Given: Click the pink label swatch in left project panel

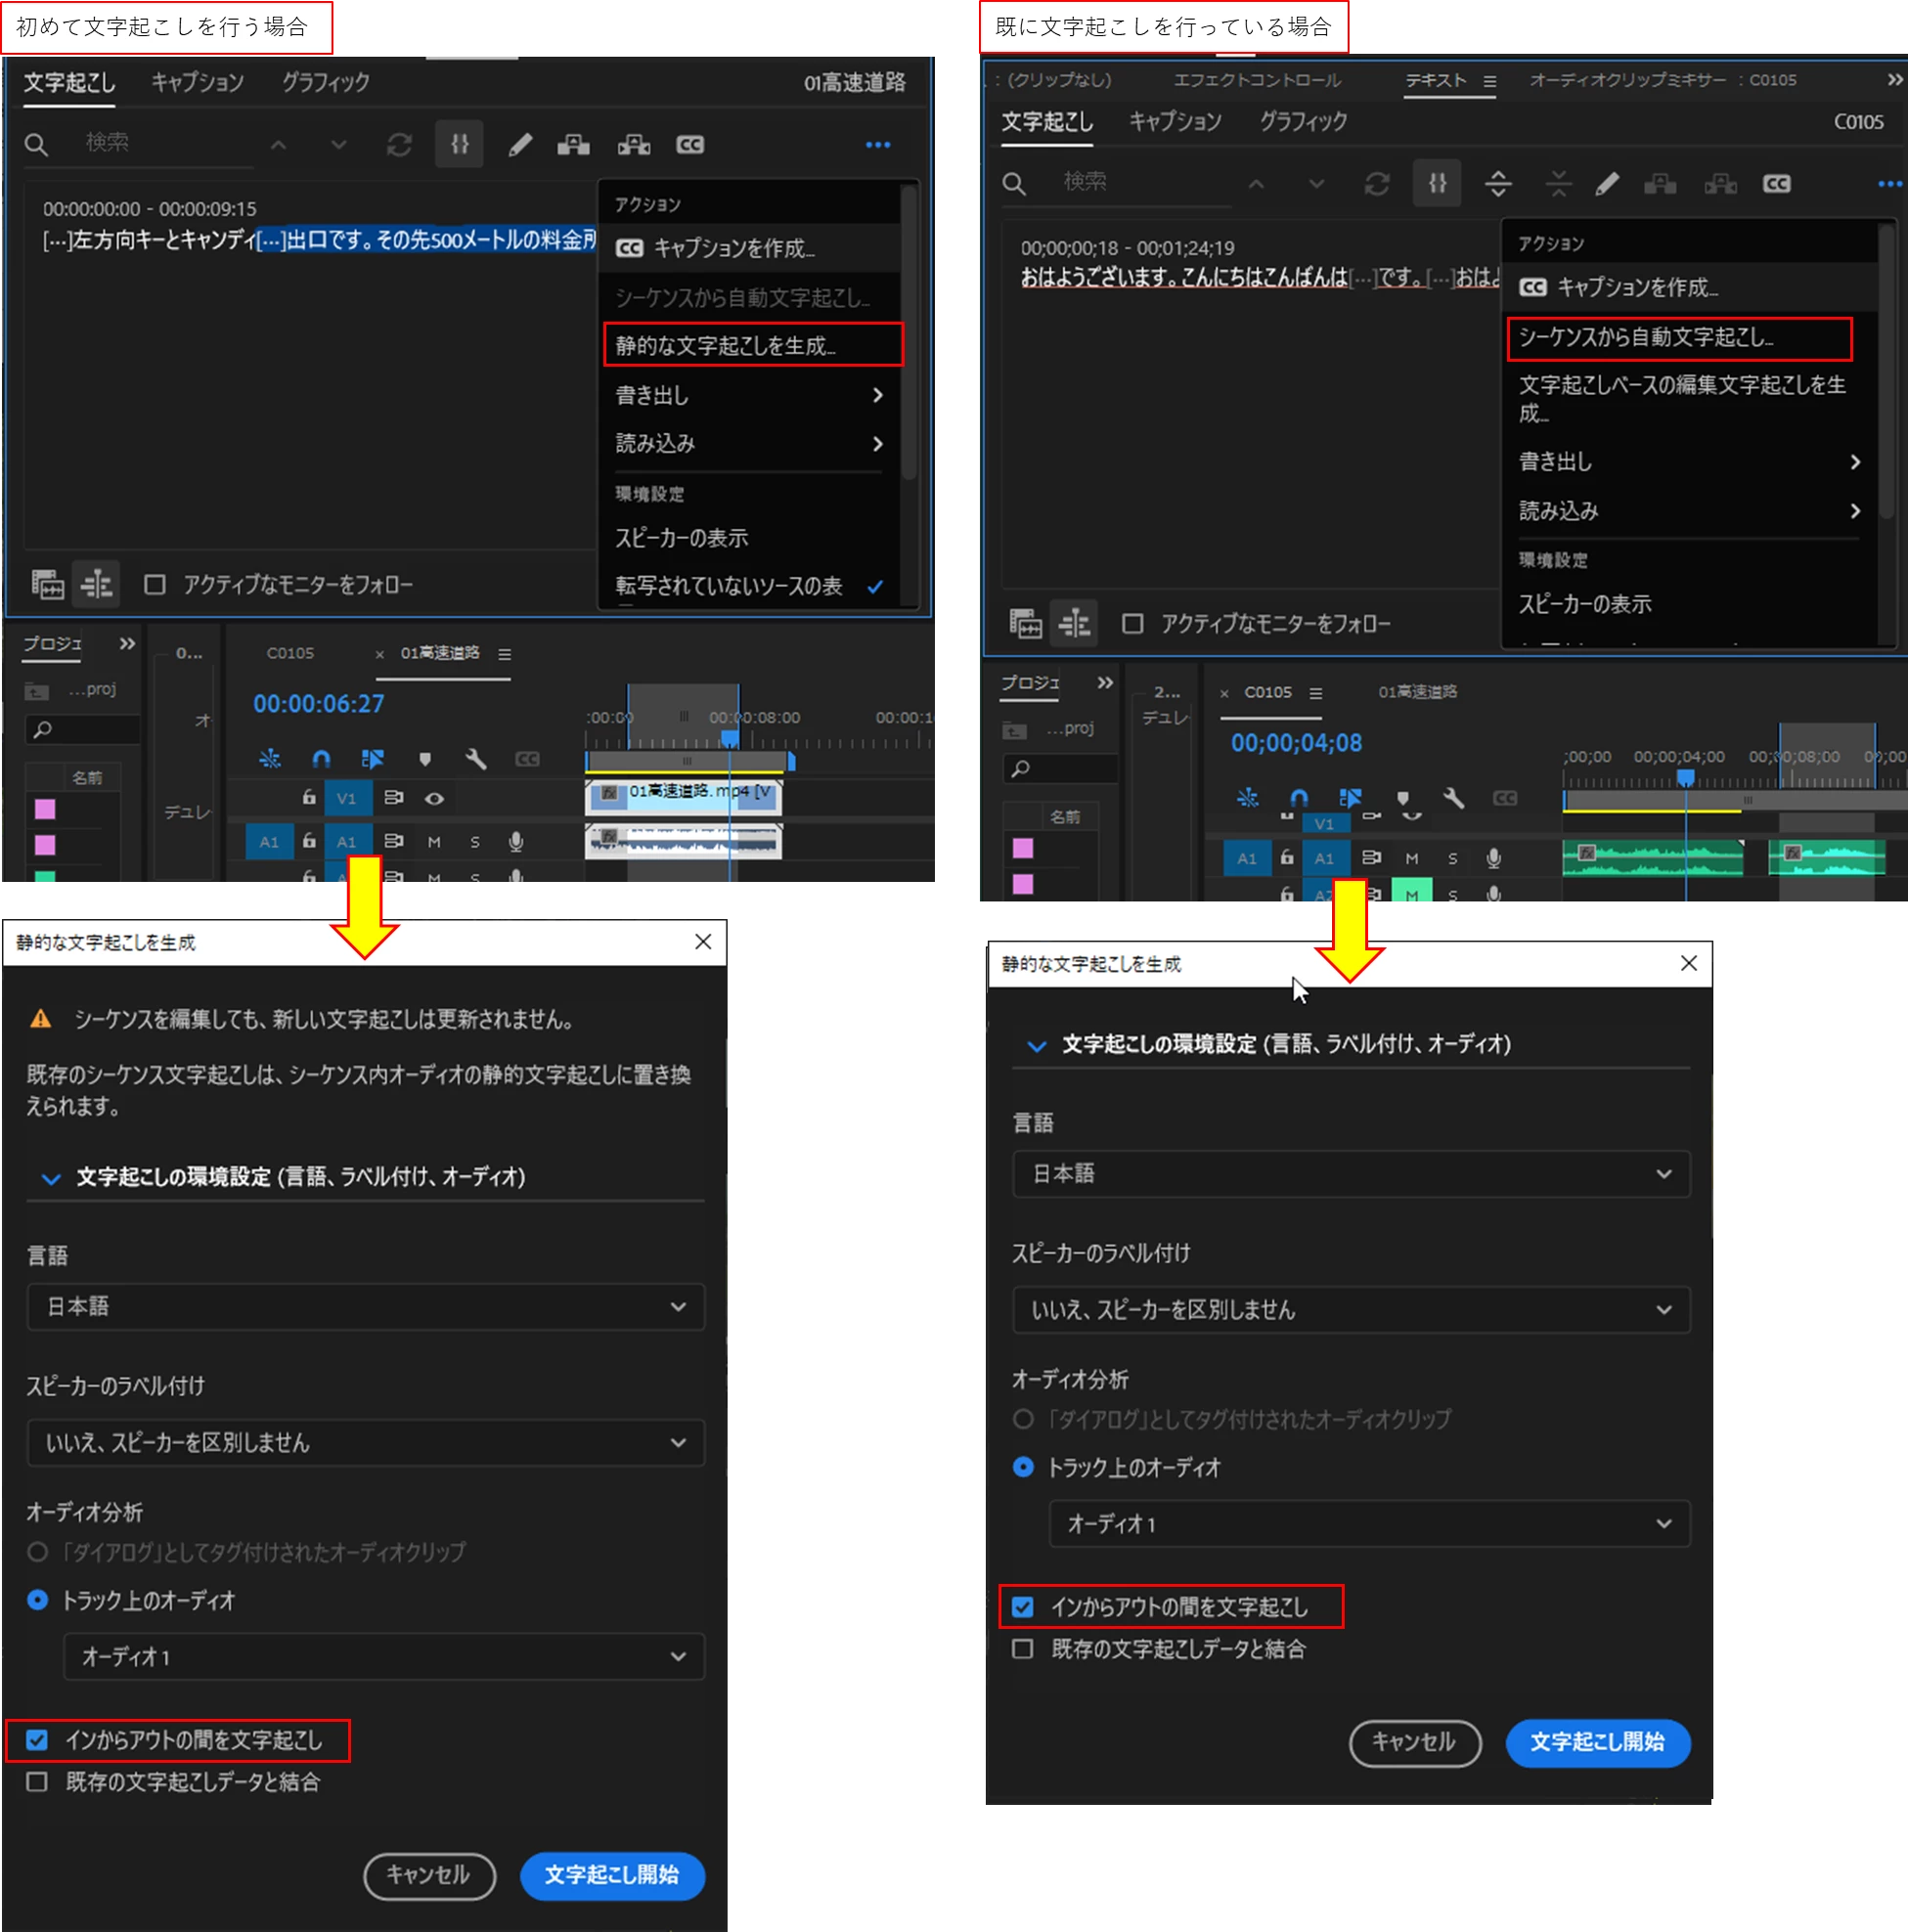Looking at the screenshot, I should [45, 809].
